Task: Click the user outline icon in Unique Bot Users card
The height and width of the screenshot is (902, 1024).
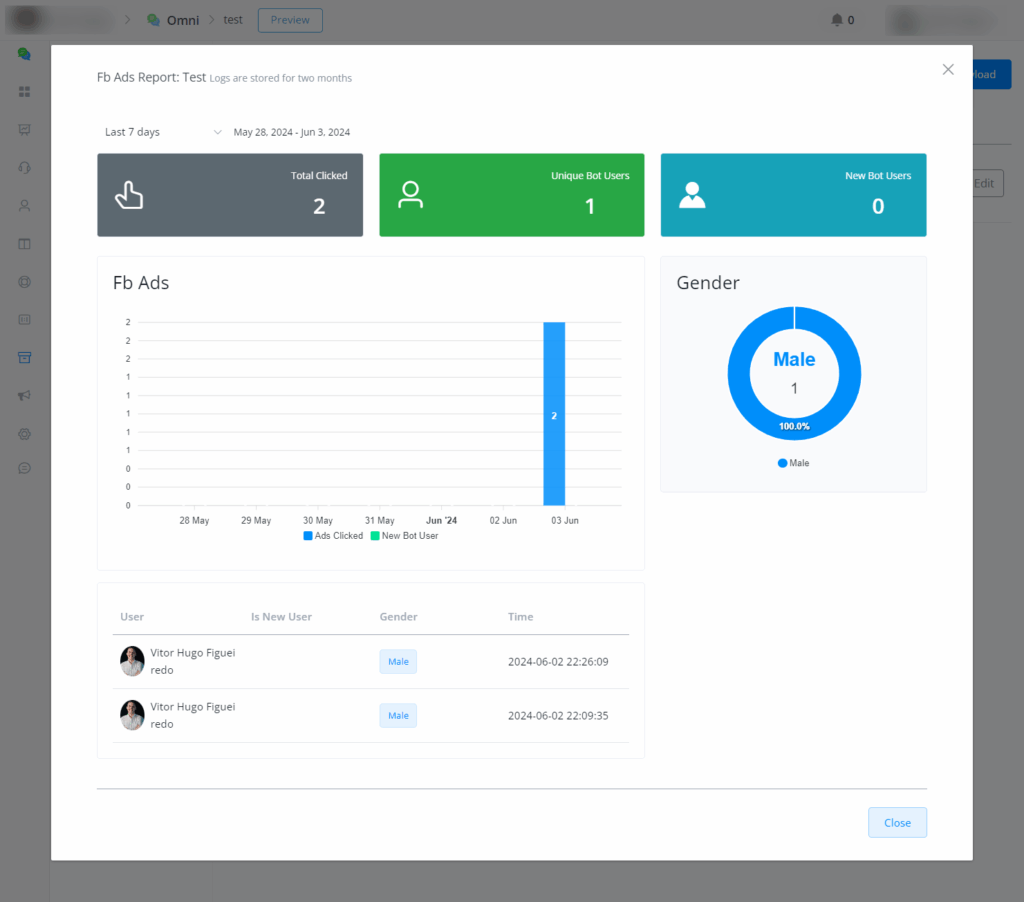Action: [410, 195]
